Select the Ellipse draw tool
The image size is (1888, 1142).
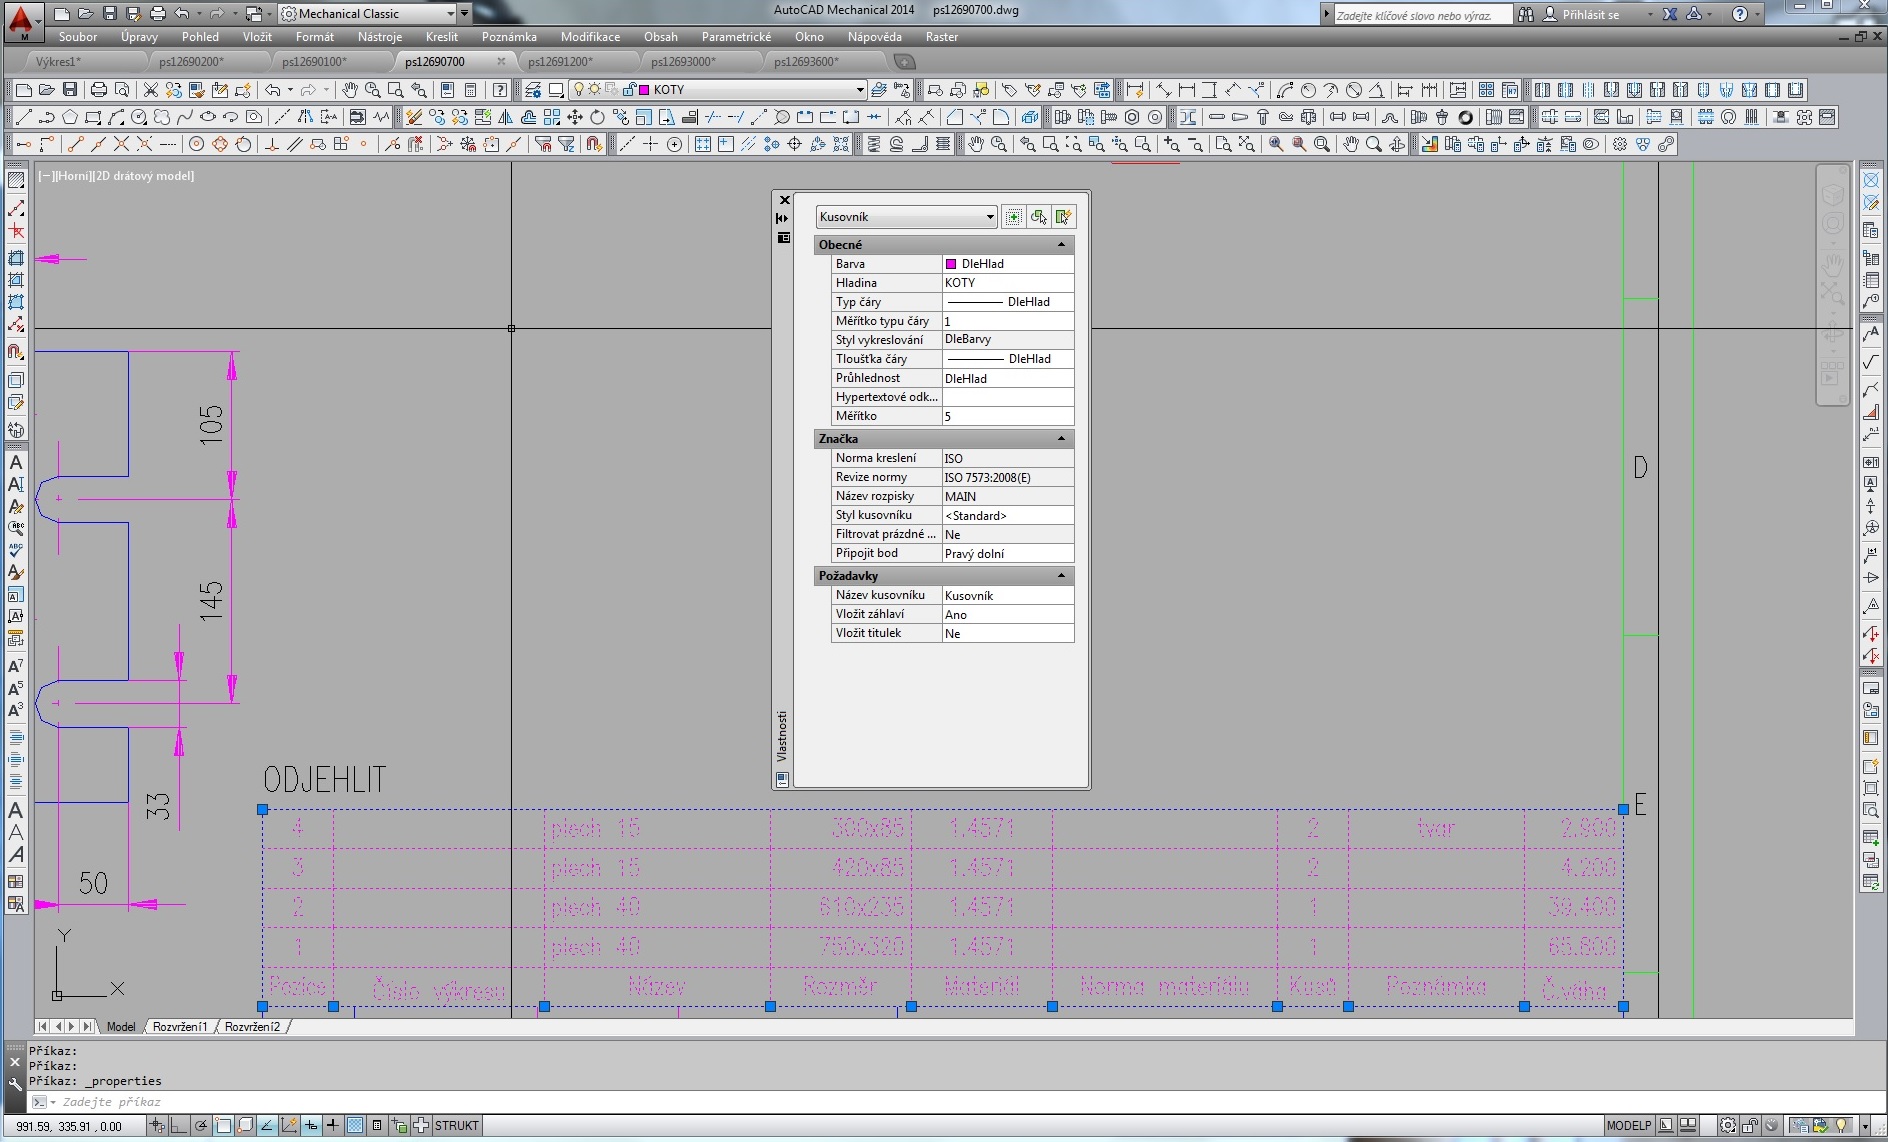pos(208,117)
